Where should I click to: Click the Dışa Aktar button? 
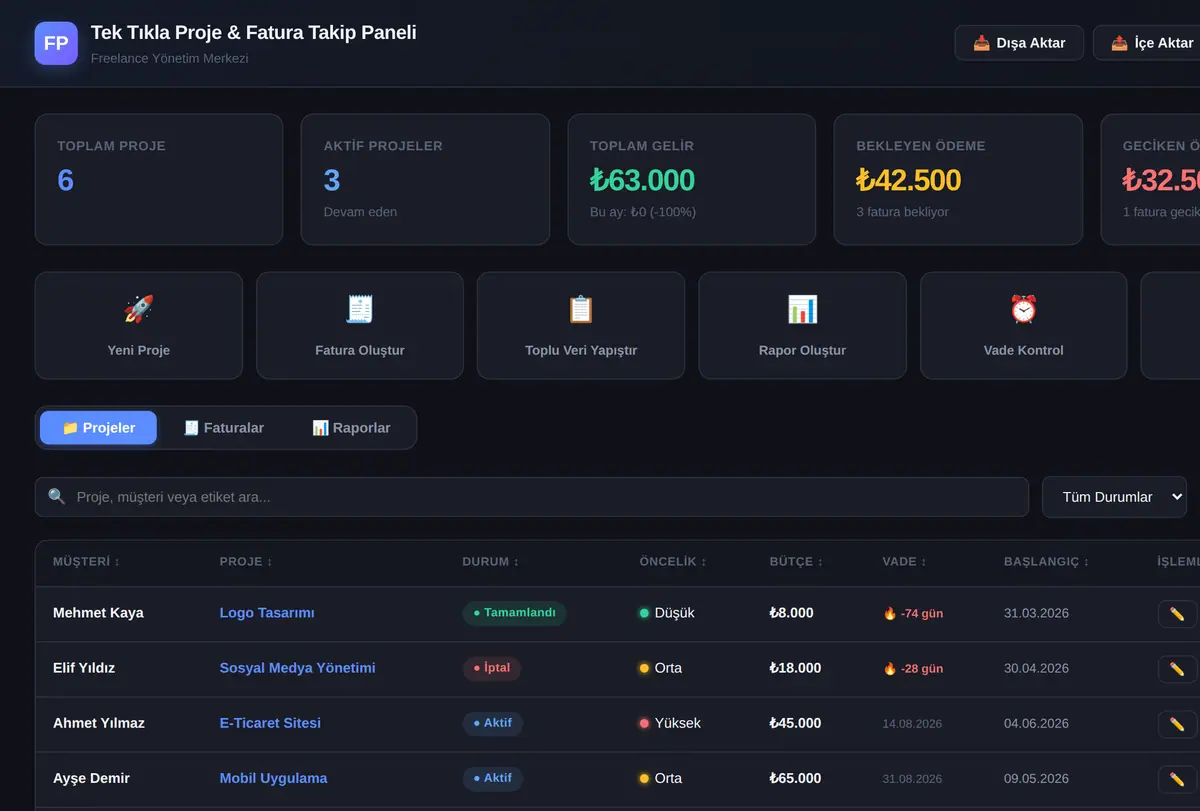1019,43
